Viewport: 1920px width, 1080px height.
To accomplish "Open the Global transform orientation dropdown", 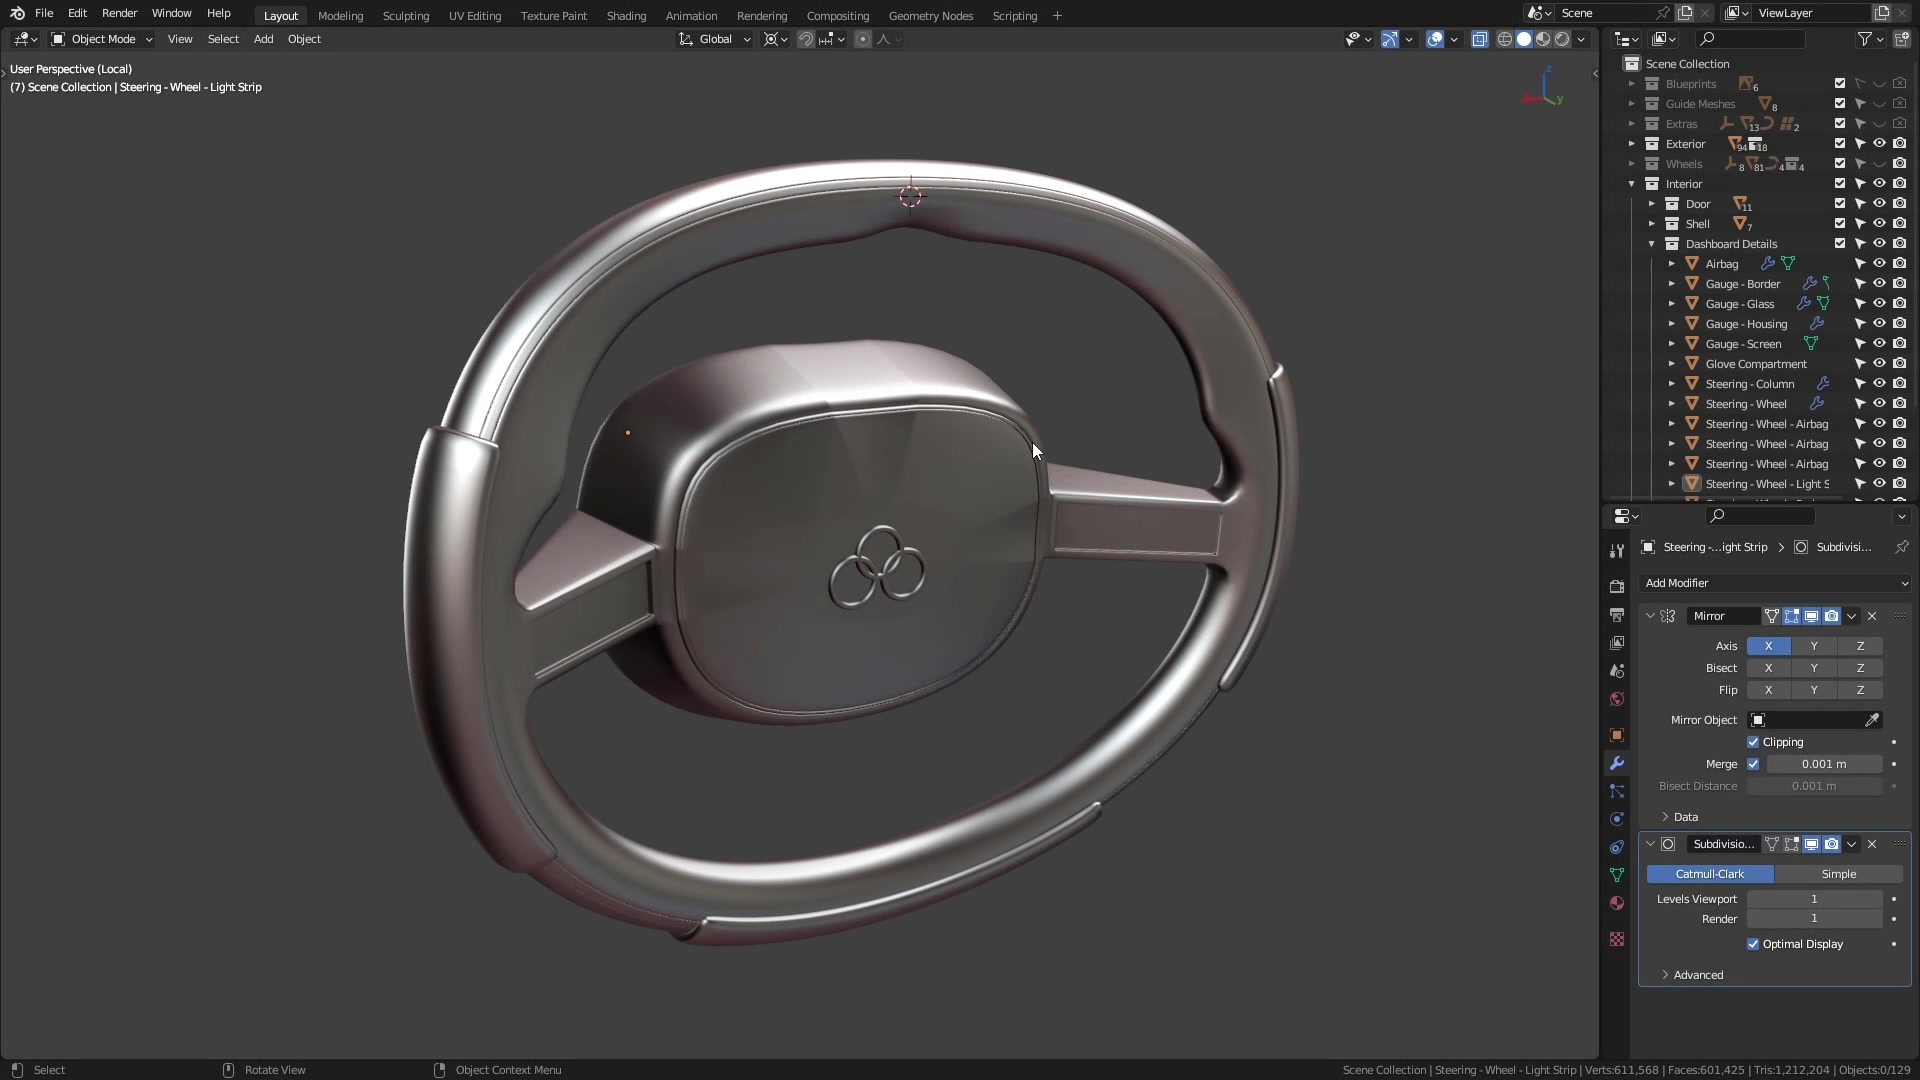I will coord(715,39).
